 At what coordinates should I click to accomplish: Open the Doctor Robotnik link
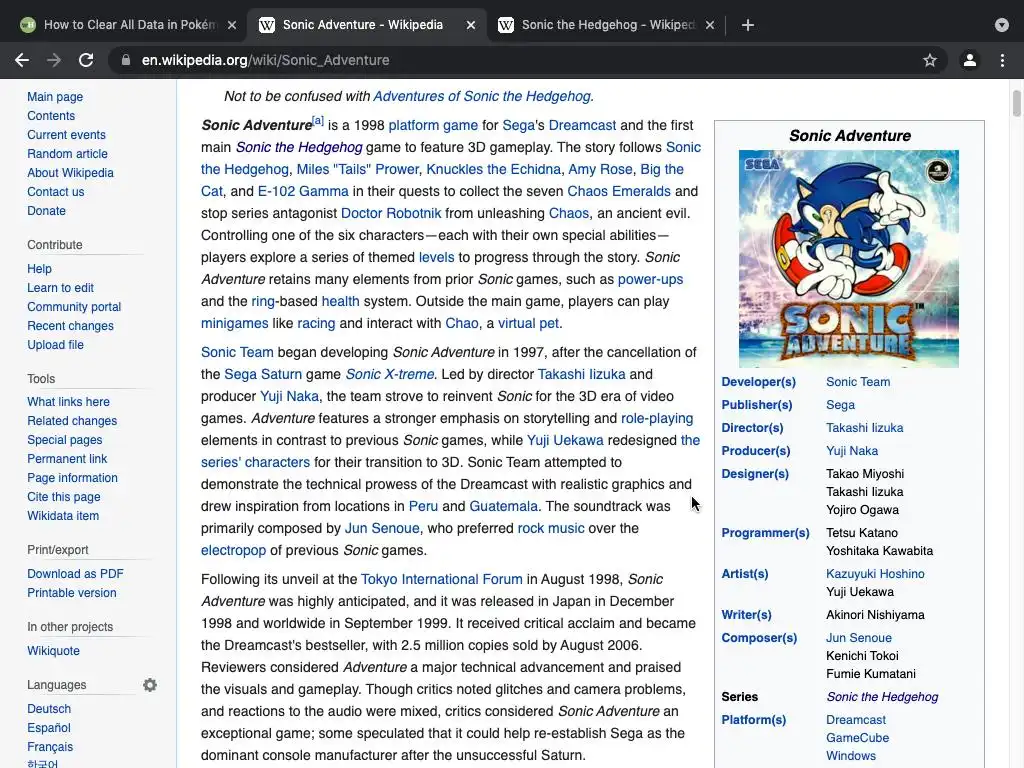point(391,214)
